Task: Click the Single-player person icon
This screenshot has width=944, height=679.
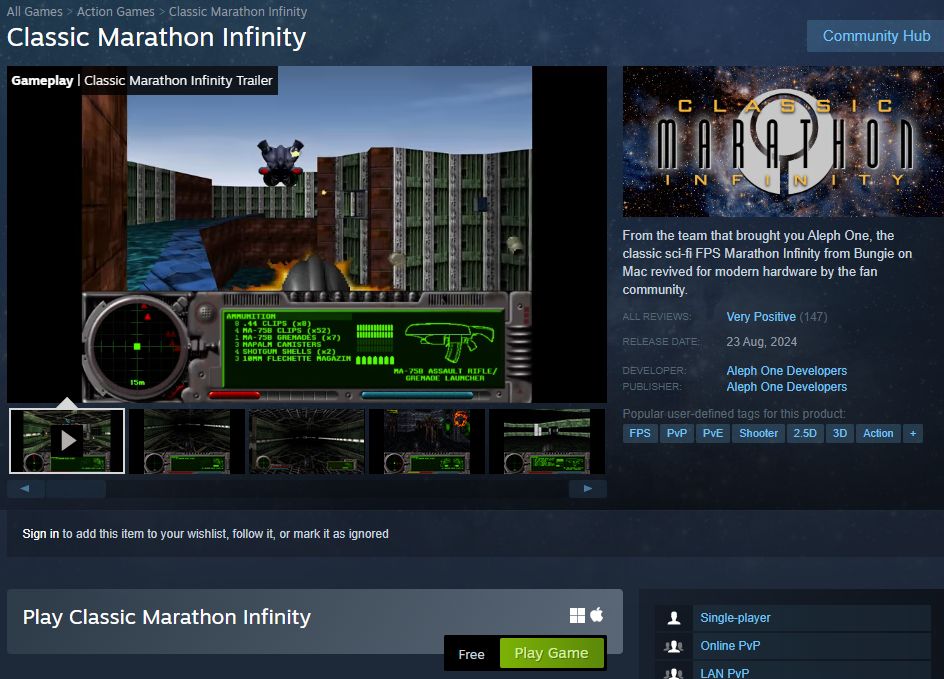Action: (674, 618)
